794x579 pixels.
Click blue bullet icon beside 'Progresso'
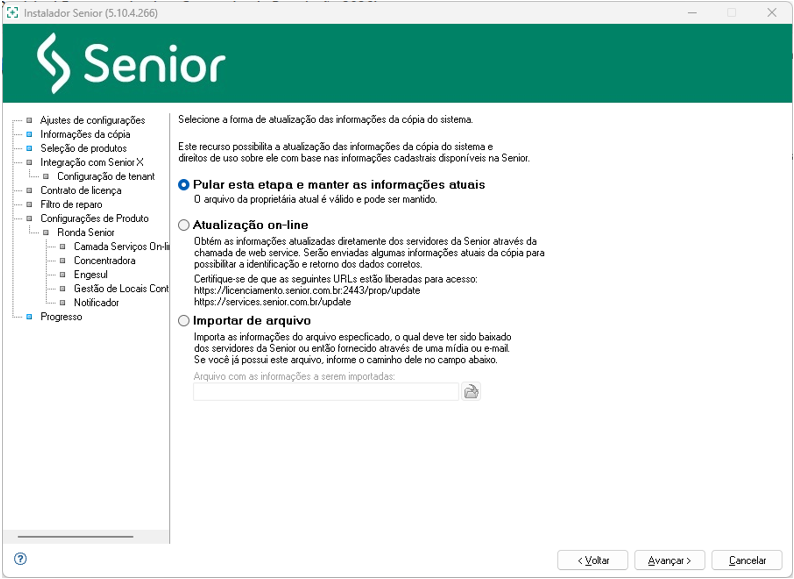(29, 317)
